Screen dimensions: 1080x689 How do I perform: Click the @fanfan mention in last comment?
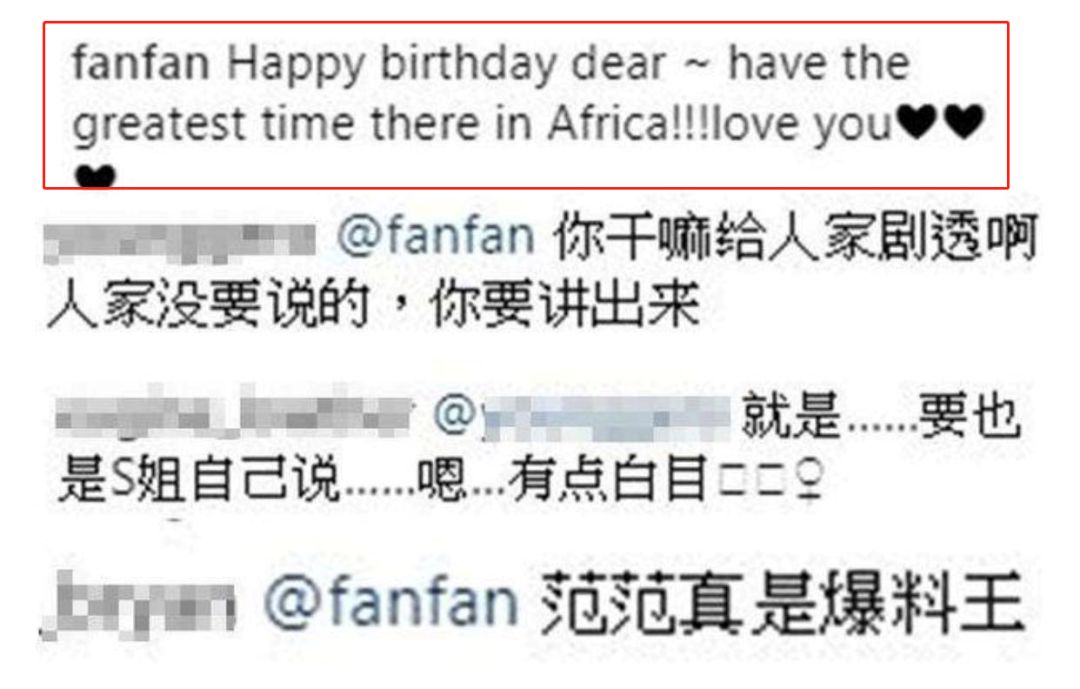pyautogui.click(x=391, y=602)
